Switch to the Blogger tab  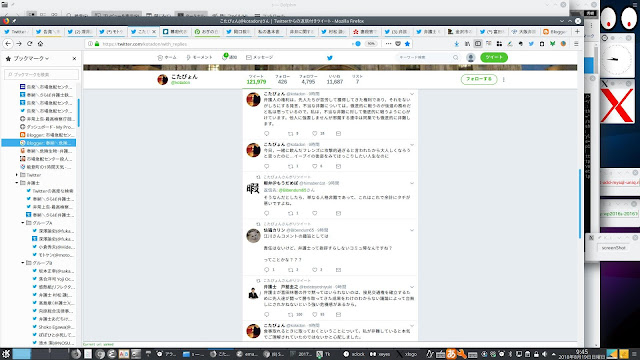point(557,31)
